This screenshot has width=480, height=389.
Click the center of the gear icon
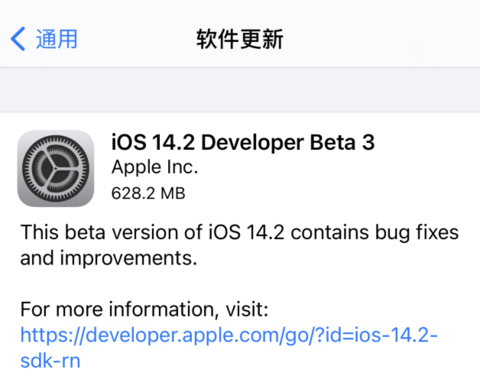click(x=56, y=168)
